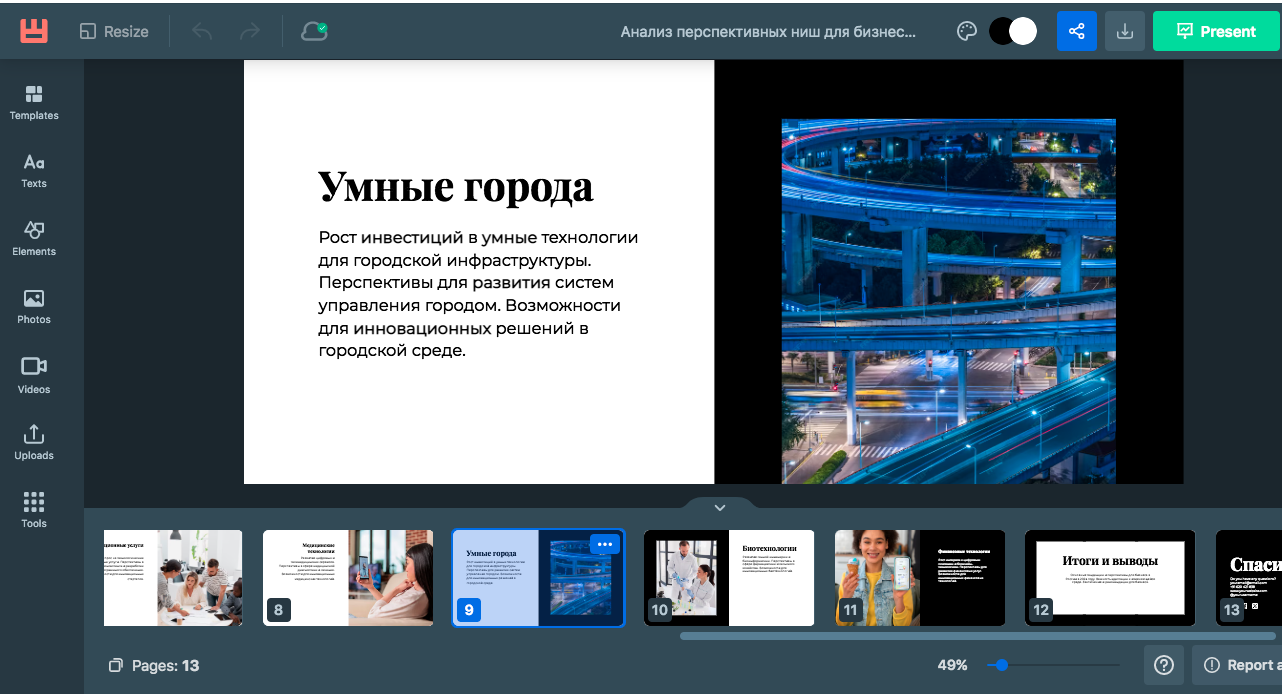Image resolution: width=1282 pixels, height=694 pixels.
Task: Open the color palette styles menu
Action: point(966,31)
